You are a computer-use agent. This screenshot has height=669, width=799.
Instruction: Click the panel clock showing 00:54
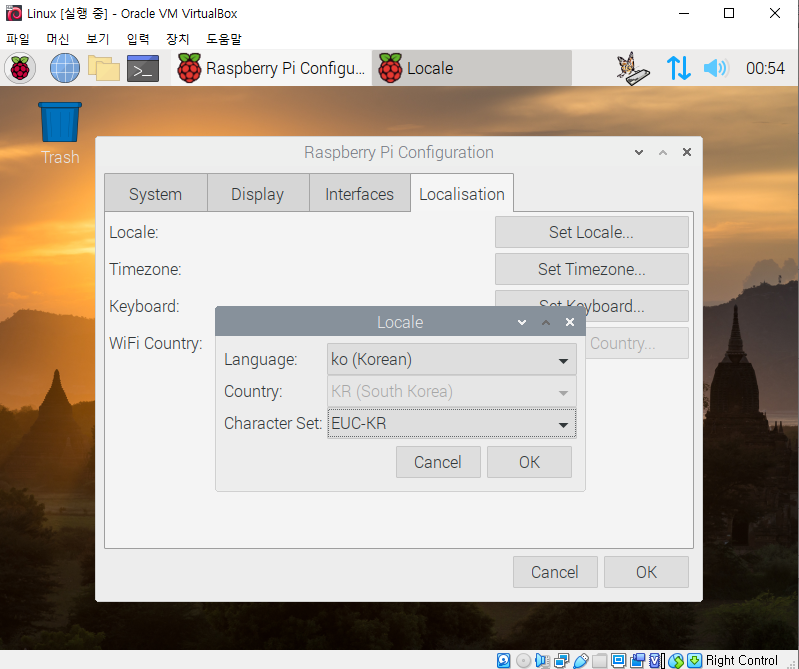point(765,68)
